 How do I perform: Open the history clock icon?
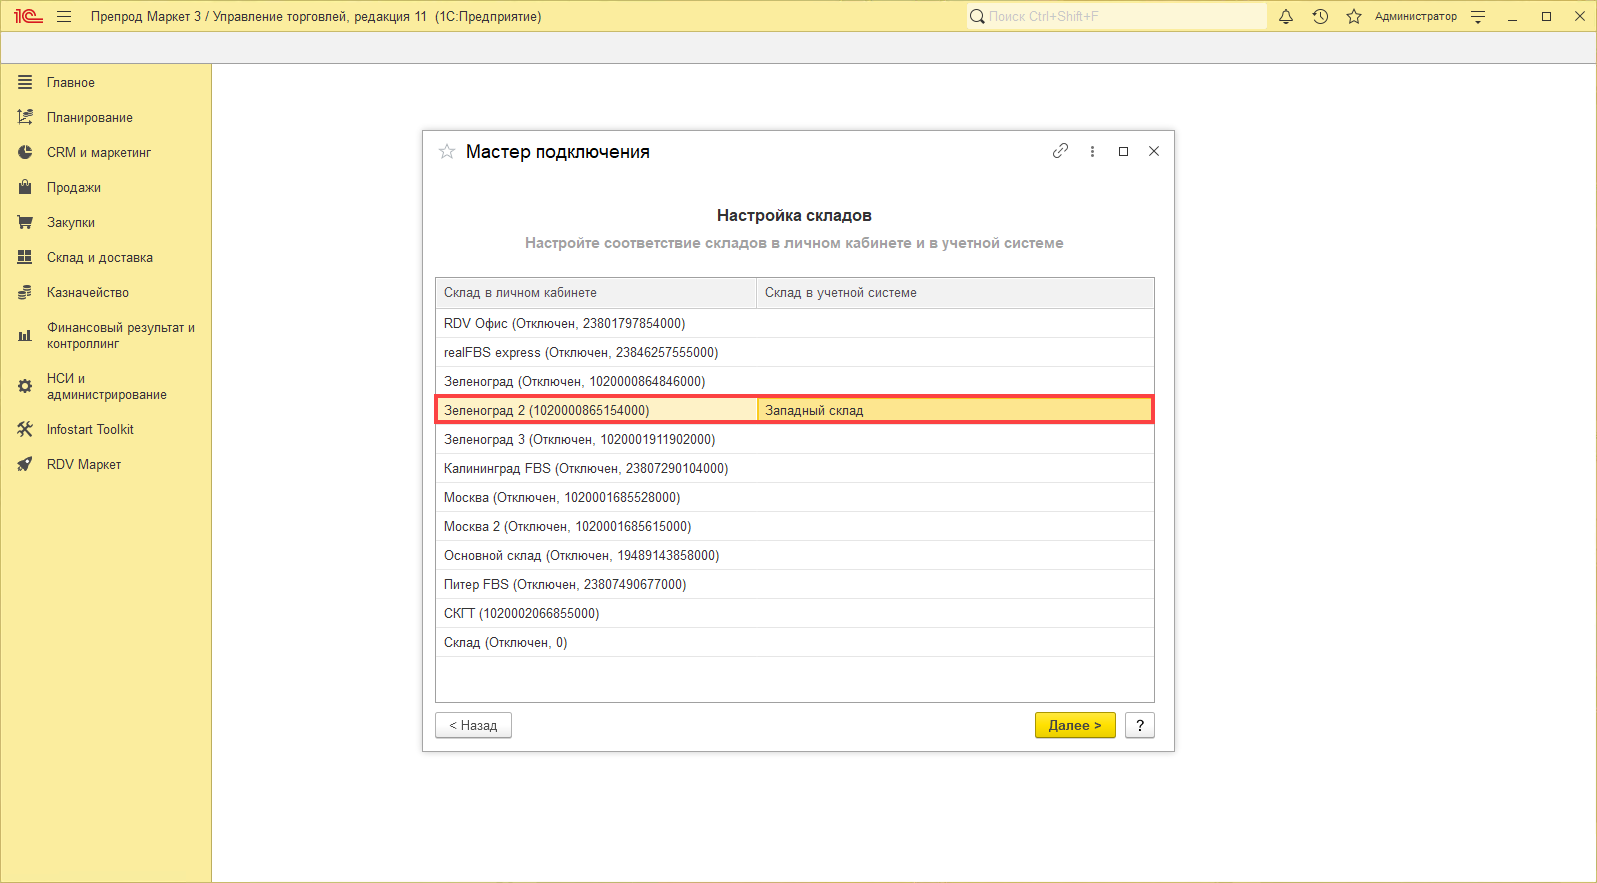[x=1320, y=16]
